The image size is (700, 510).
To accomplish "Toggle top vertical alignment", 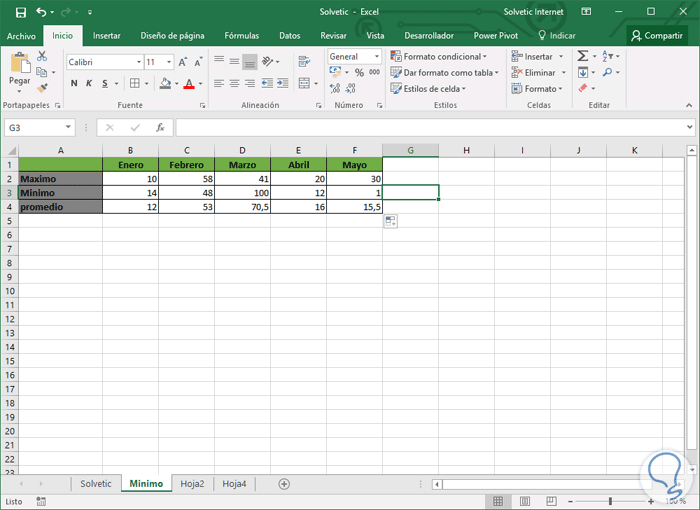I will pyautogui.click(x=219, y=60).
